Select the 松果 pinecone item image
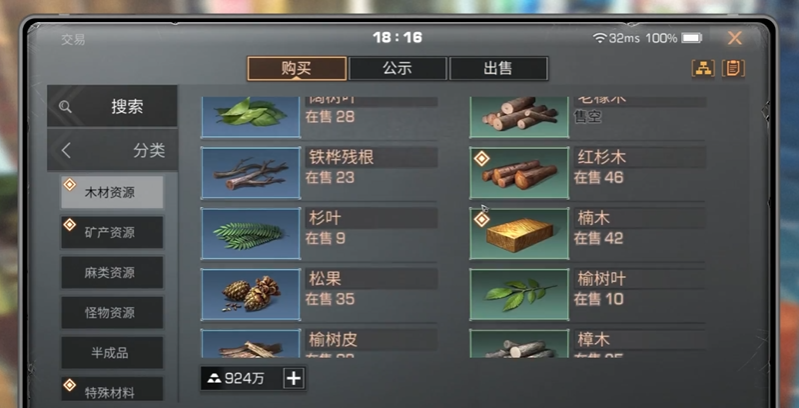The image size is (799, 408). pos(251,294)
